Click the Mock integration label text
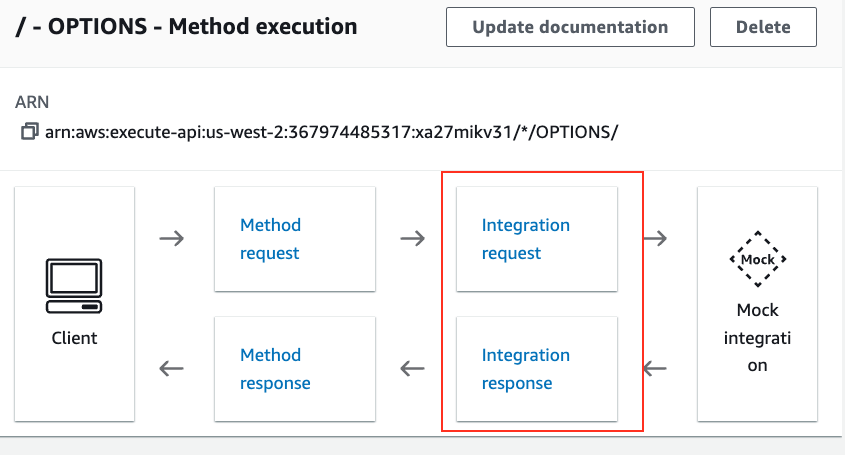Viewport: 845px width, 455px height. click(758, 338)
